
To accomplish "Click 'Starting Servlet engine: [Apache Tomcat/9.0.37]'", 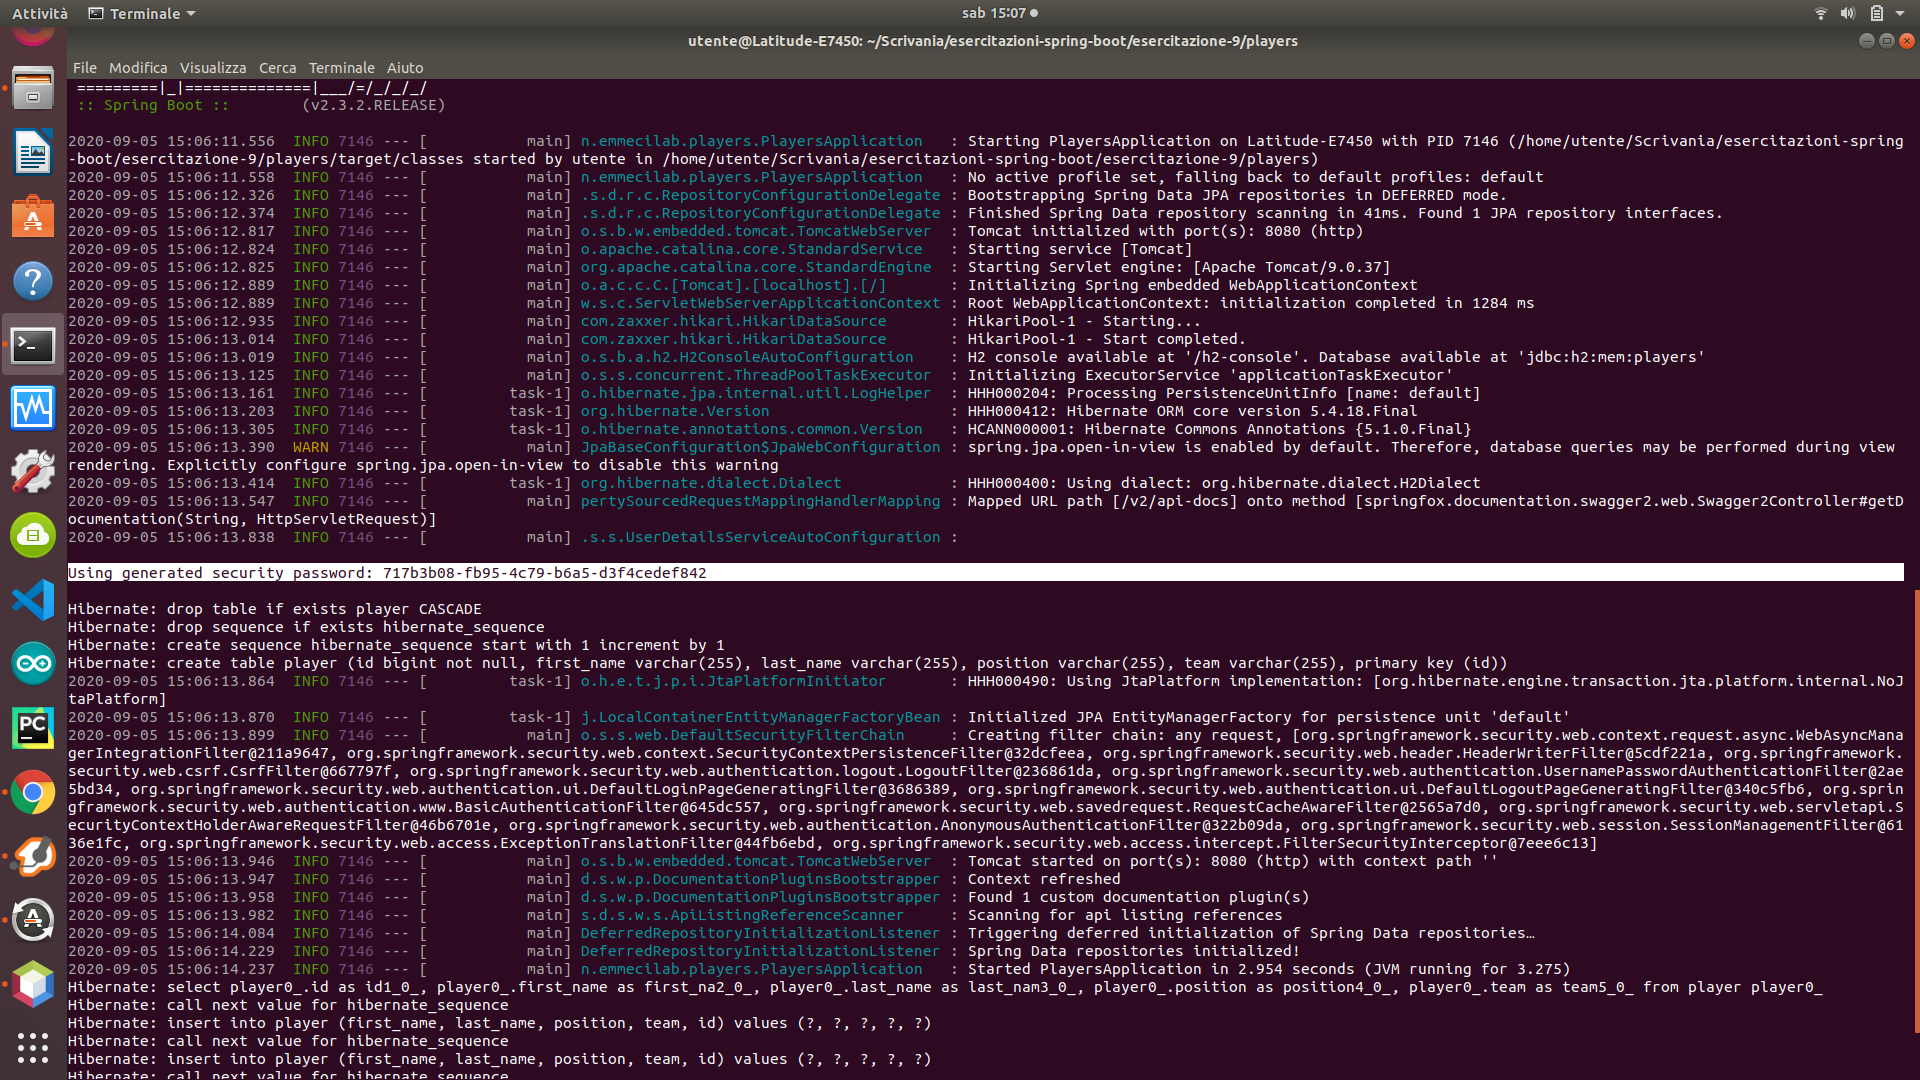I will 1178,267.
